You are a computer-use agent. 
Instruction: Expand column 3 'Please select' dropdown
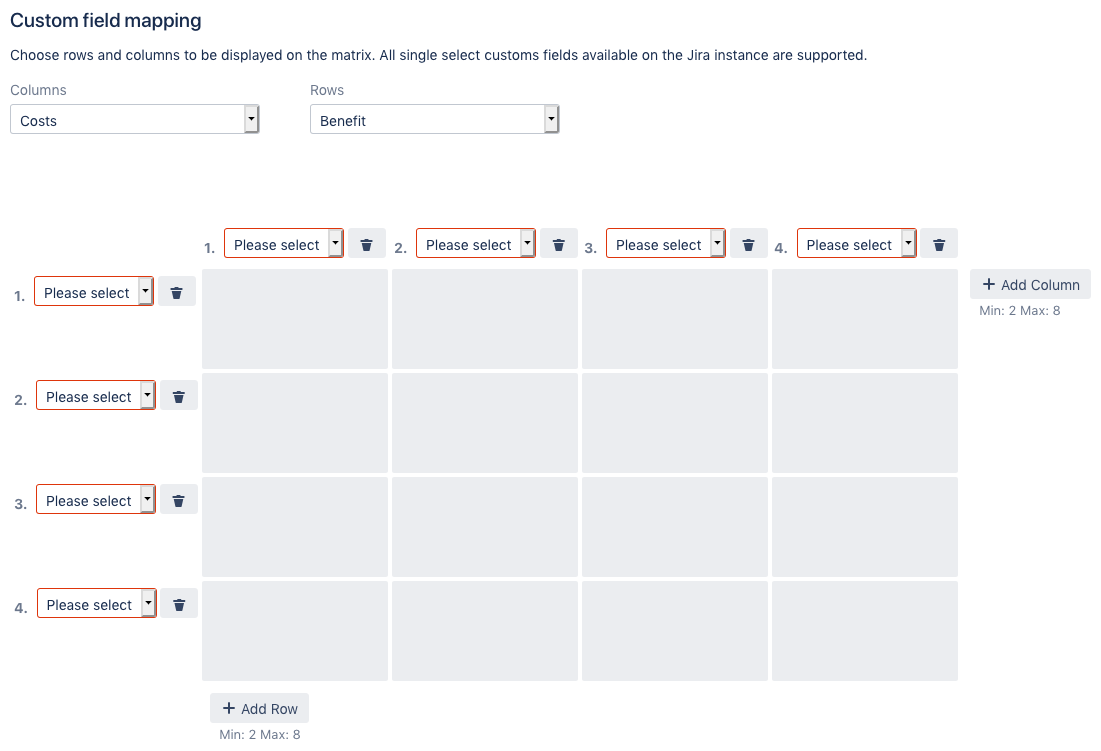click(x=666, y=244)
